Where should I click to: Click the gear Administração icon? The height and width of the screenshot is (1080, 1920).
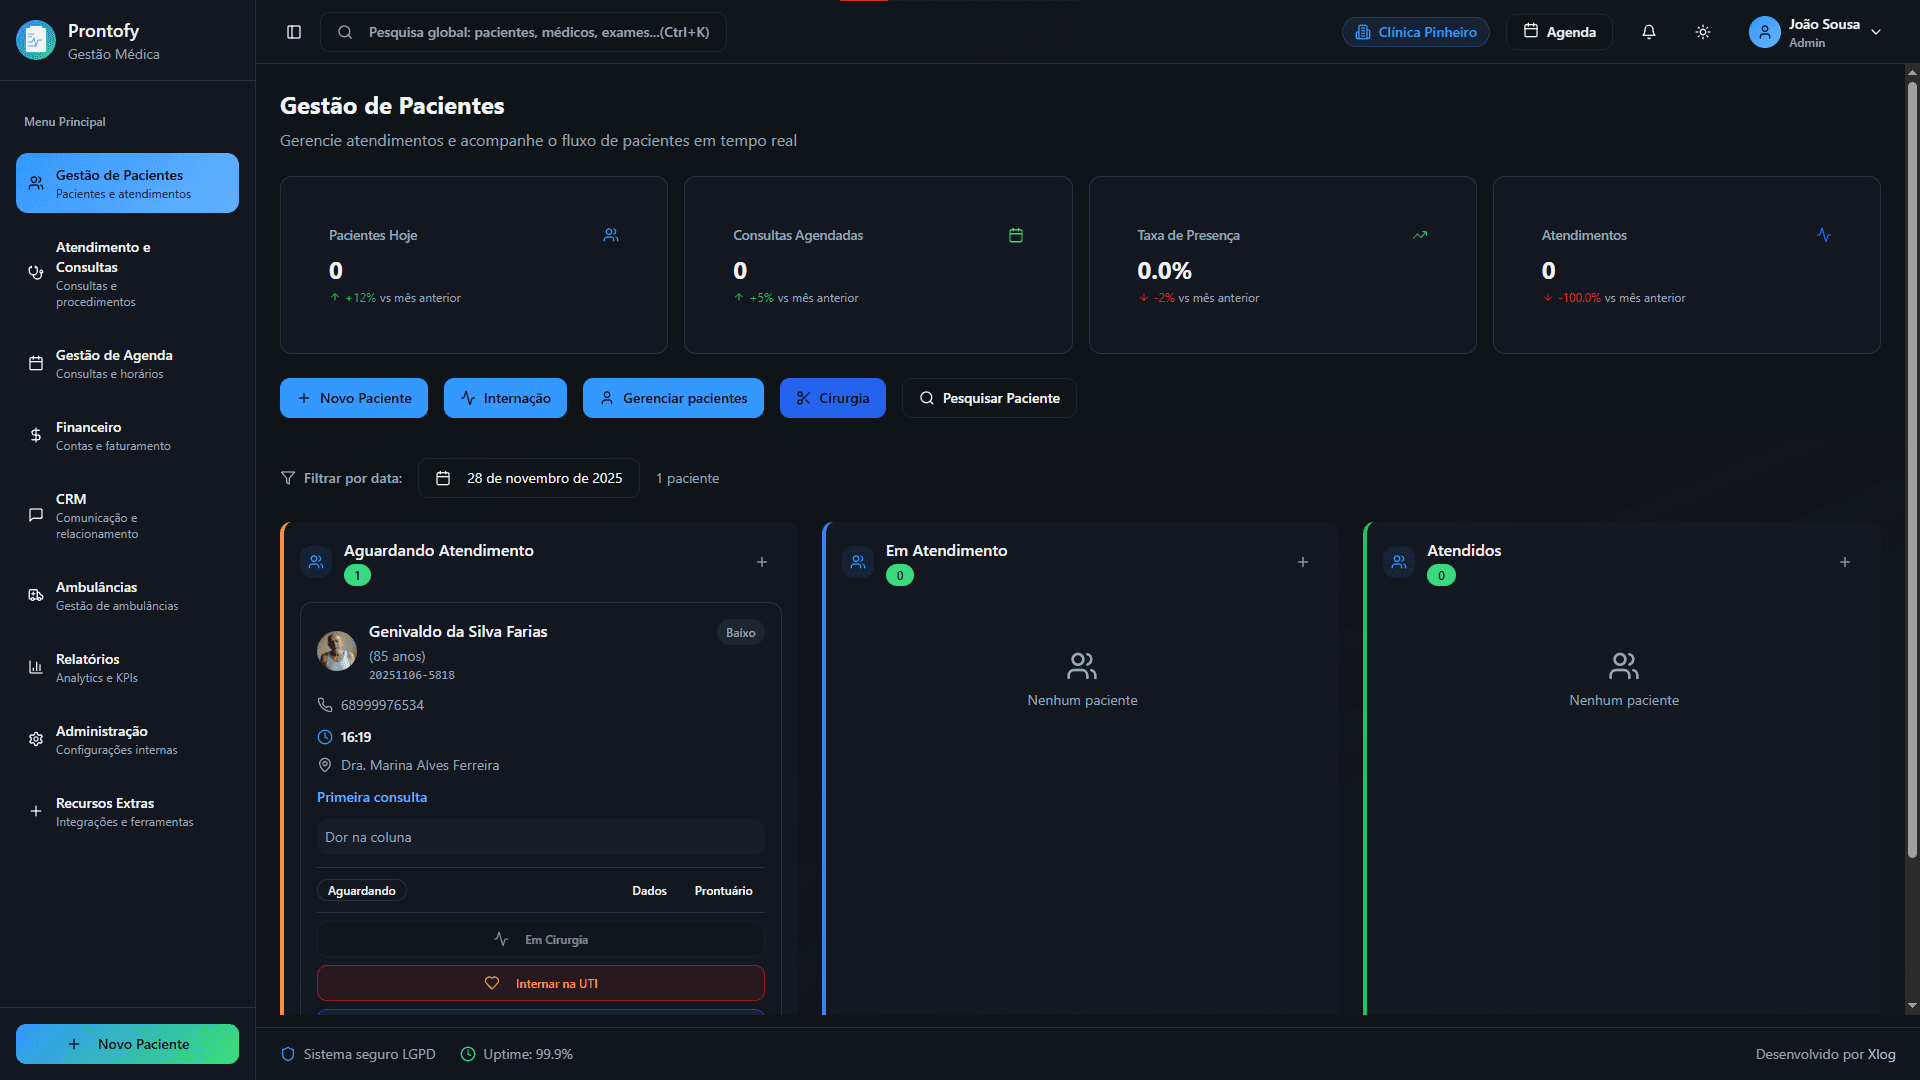point(36,739)
